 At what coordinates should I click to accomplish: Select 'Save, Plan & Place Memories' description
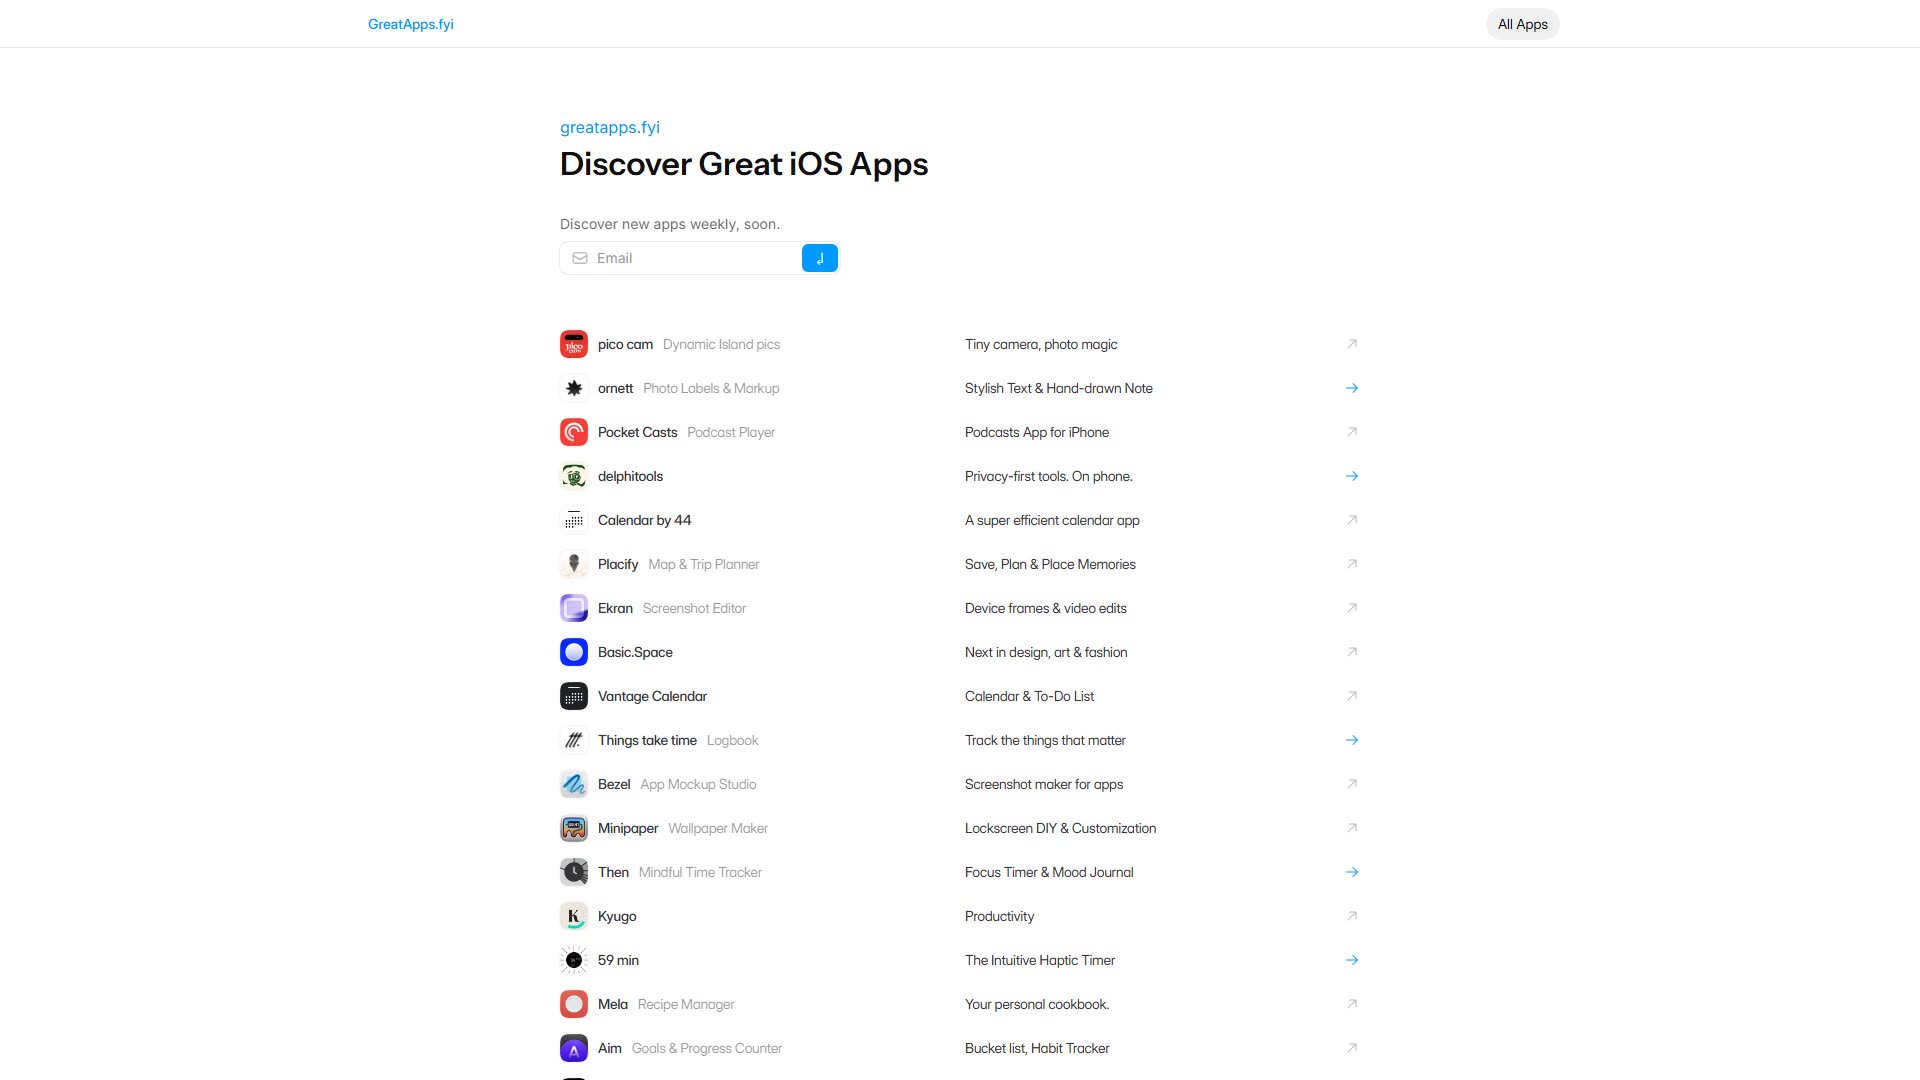tap(1050, 564)
